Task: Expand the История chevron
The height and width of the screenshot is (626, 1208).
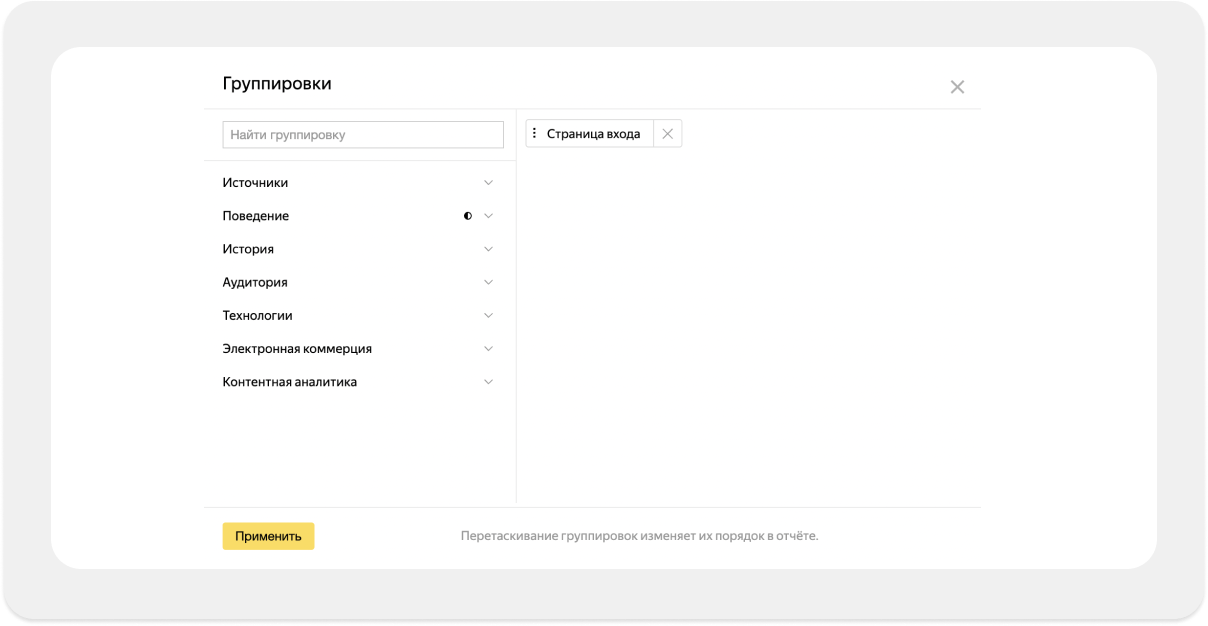Action: coord(488,249)
